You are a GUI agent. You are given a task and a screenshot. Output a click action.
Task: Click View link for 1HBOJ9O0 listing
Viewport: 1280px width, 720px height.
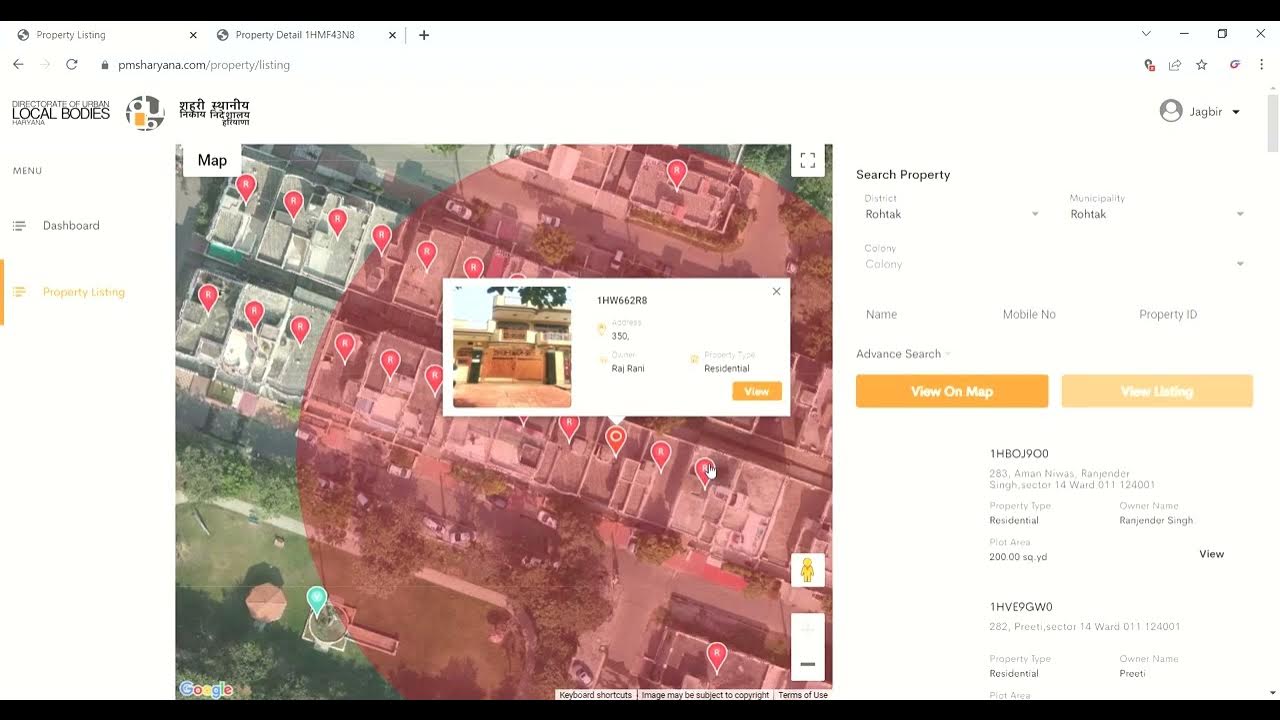tap(1211, 554)
